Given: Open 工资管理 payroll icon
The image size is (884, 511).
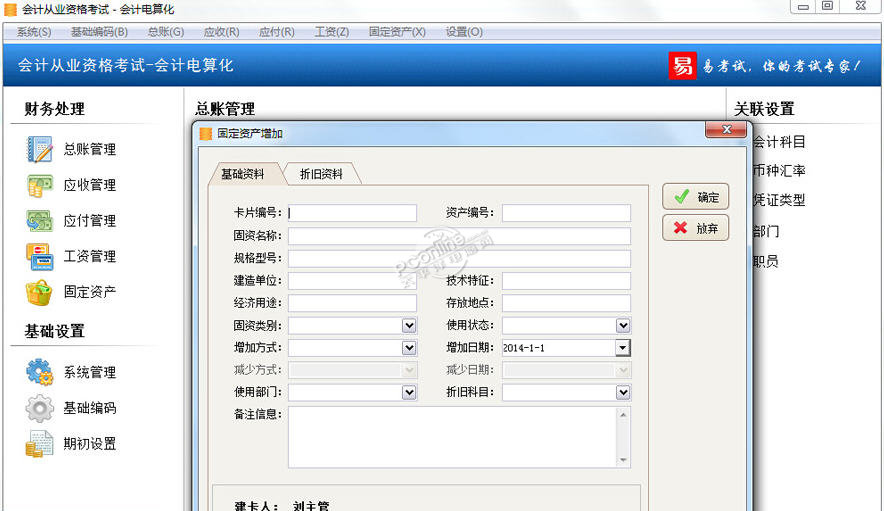Looking at the screenshot, I should click(39, 257).
